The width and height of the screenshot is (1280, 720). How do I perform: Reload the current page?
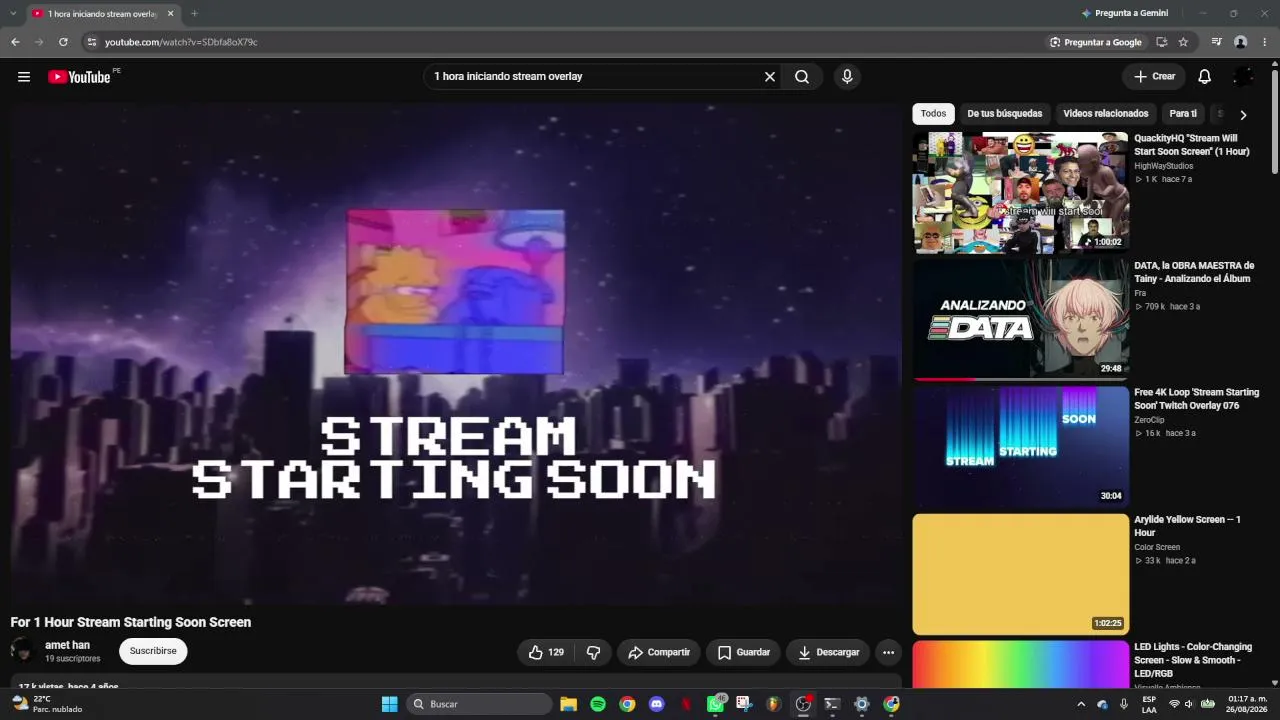63,42
